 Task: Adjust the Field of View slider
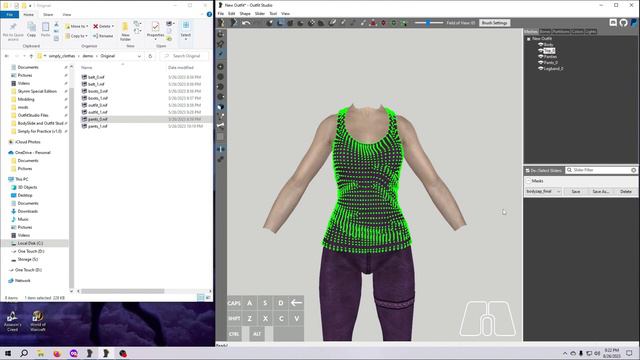click(x=429, y=23)
